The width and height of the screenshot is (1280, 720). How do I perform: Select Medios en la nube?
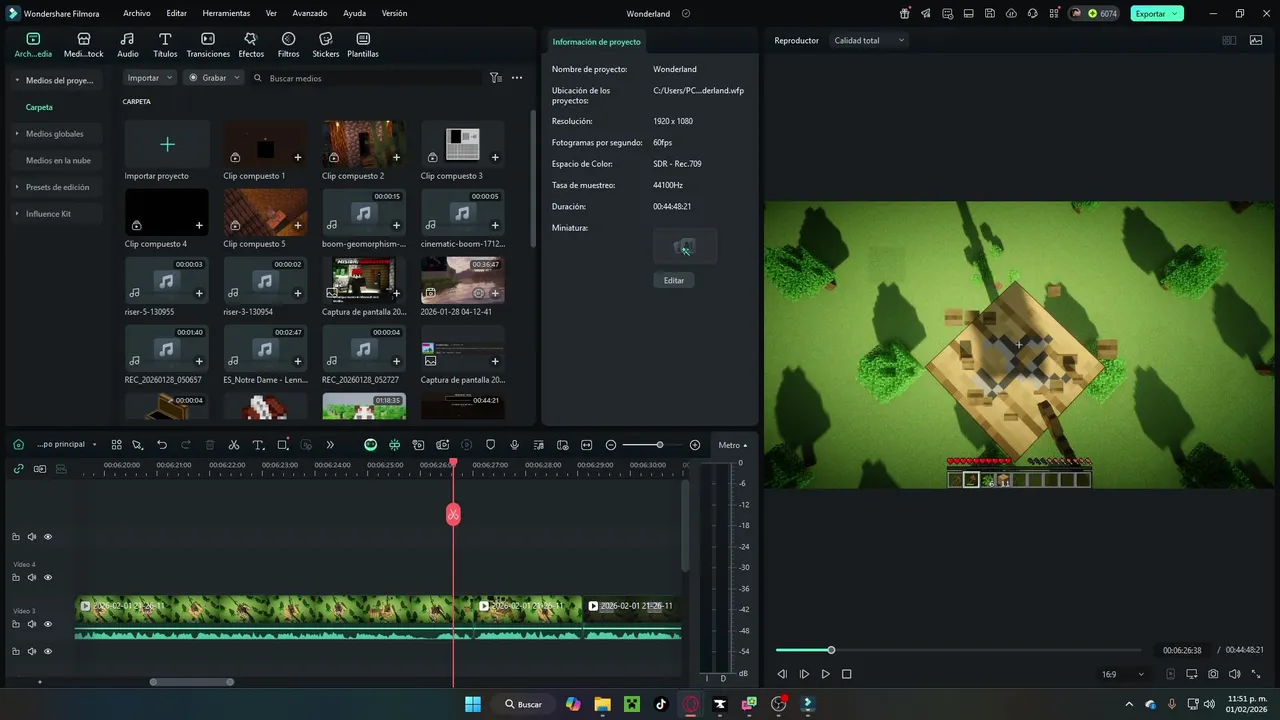(58, 160)
